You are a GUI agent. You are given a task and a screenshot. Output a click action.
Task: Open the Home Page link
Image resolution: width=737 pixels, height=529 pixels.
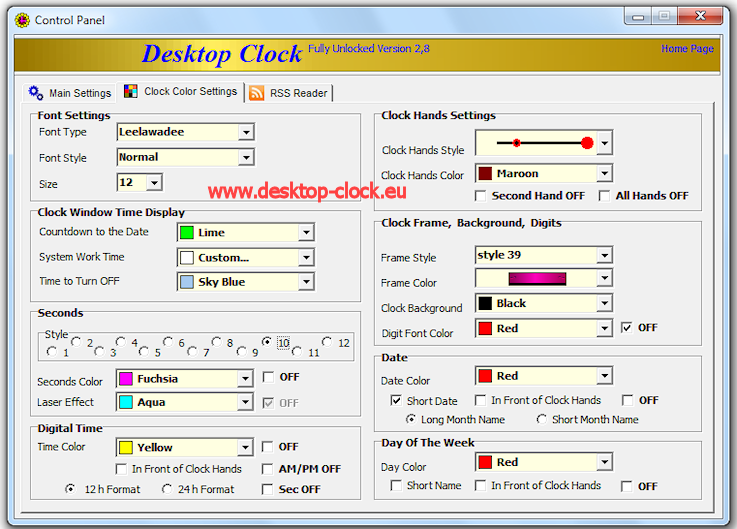point(687,48)
